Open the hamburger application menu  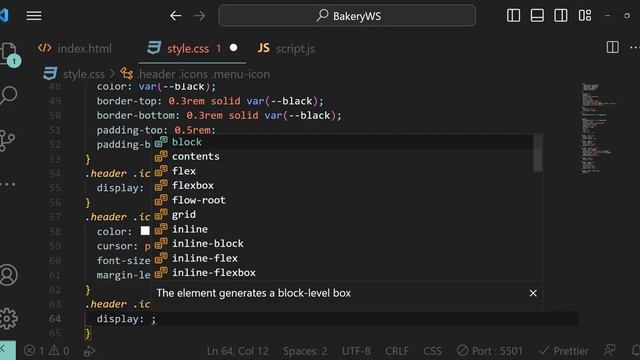tap(34, 16)
